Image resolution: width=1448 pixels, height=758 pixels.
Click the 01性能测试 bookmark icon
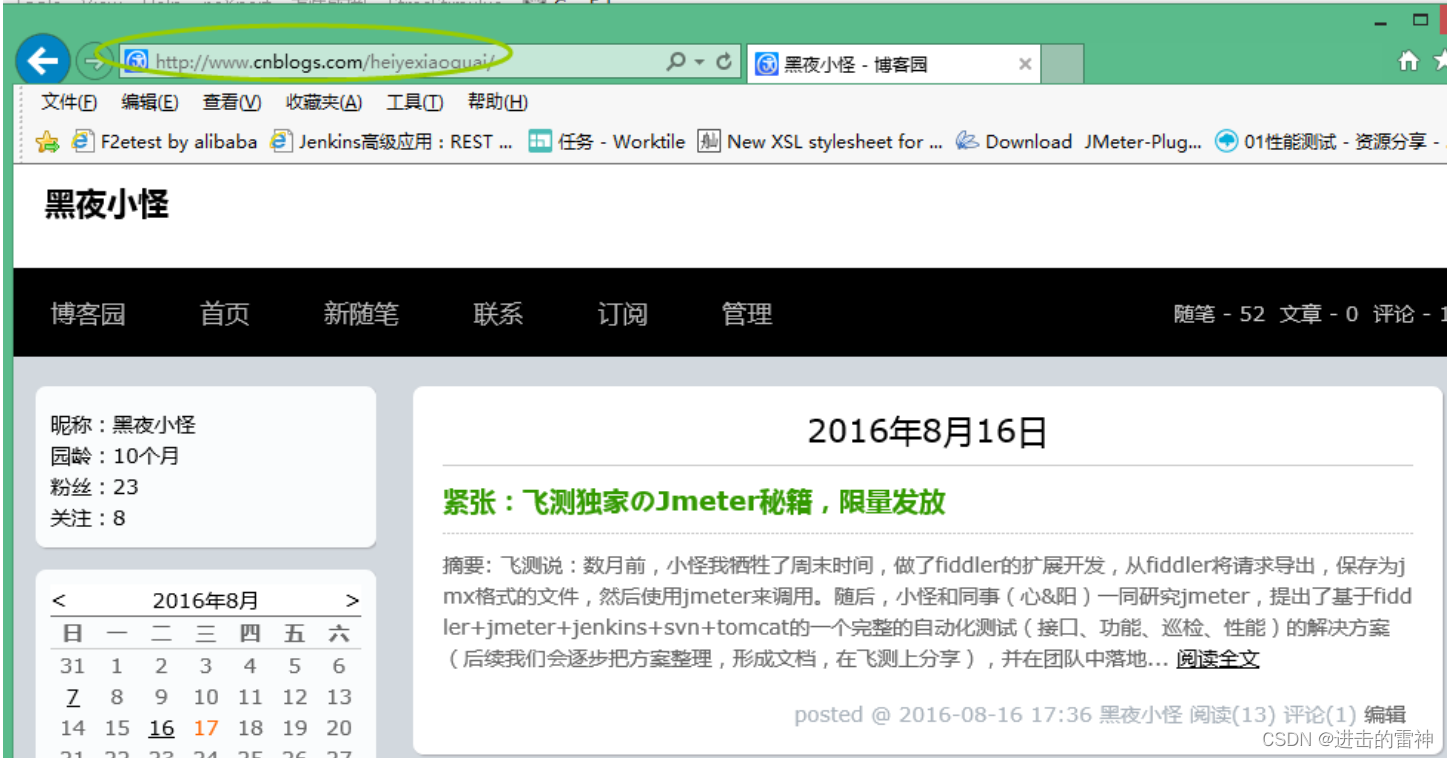[x=1226, y=142]
